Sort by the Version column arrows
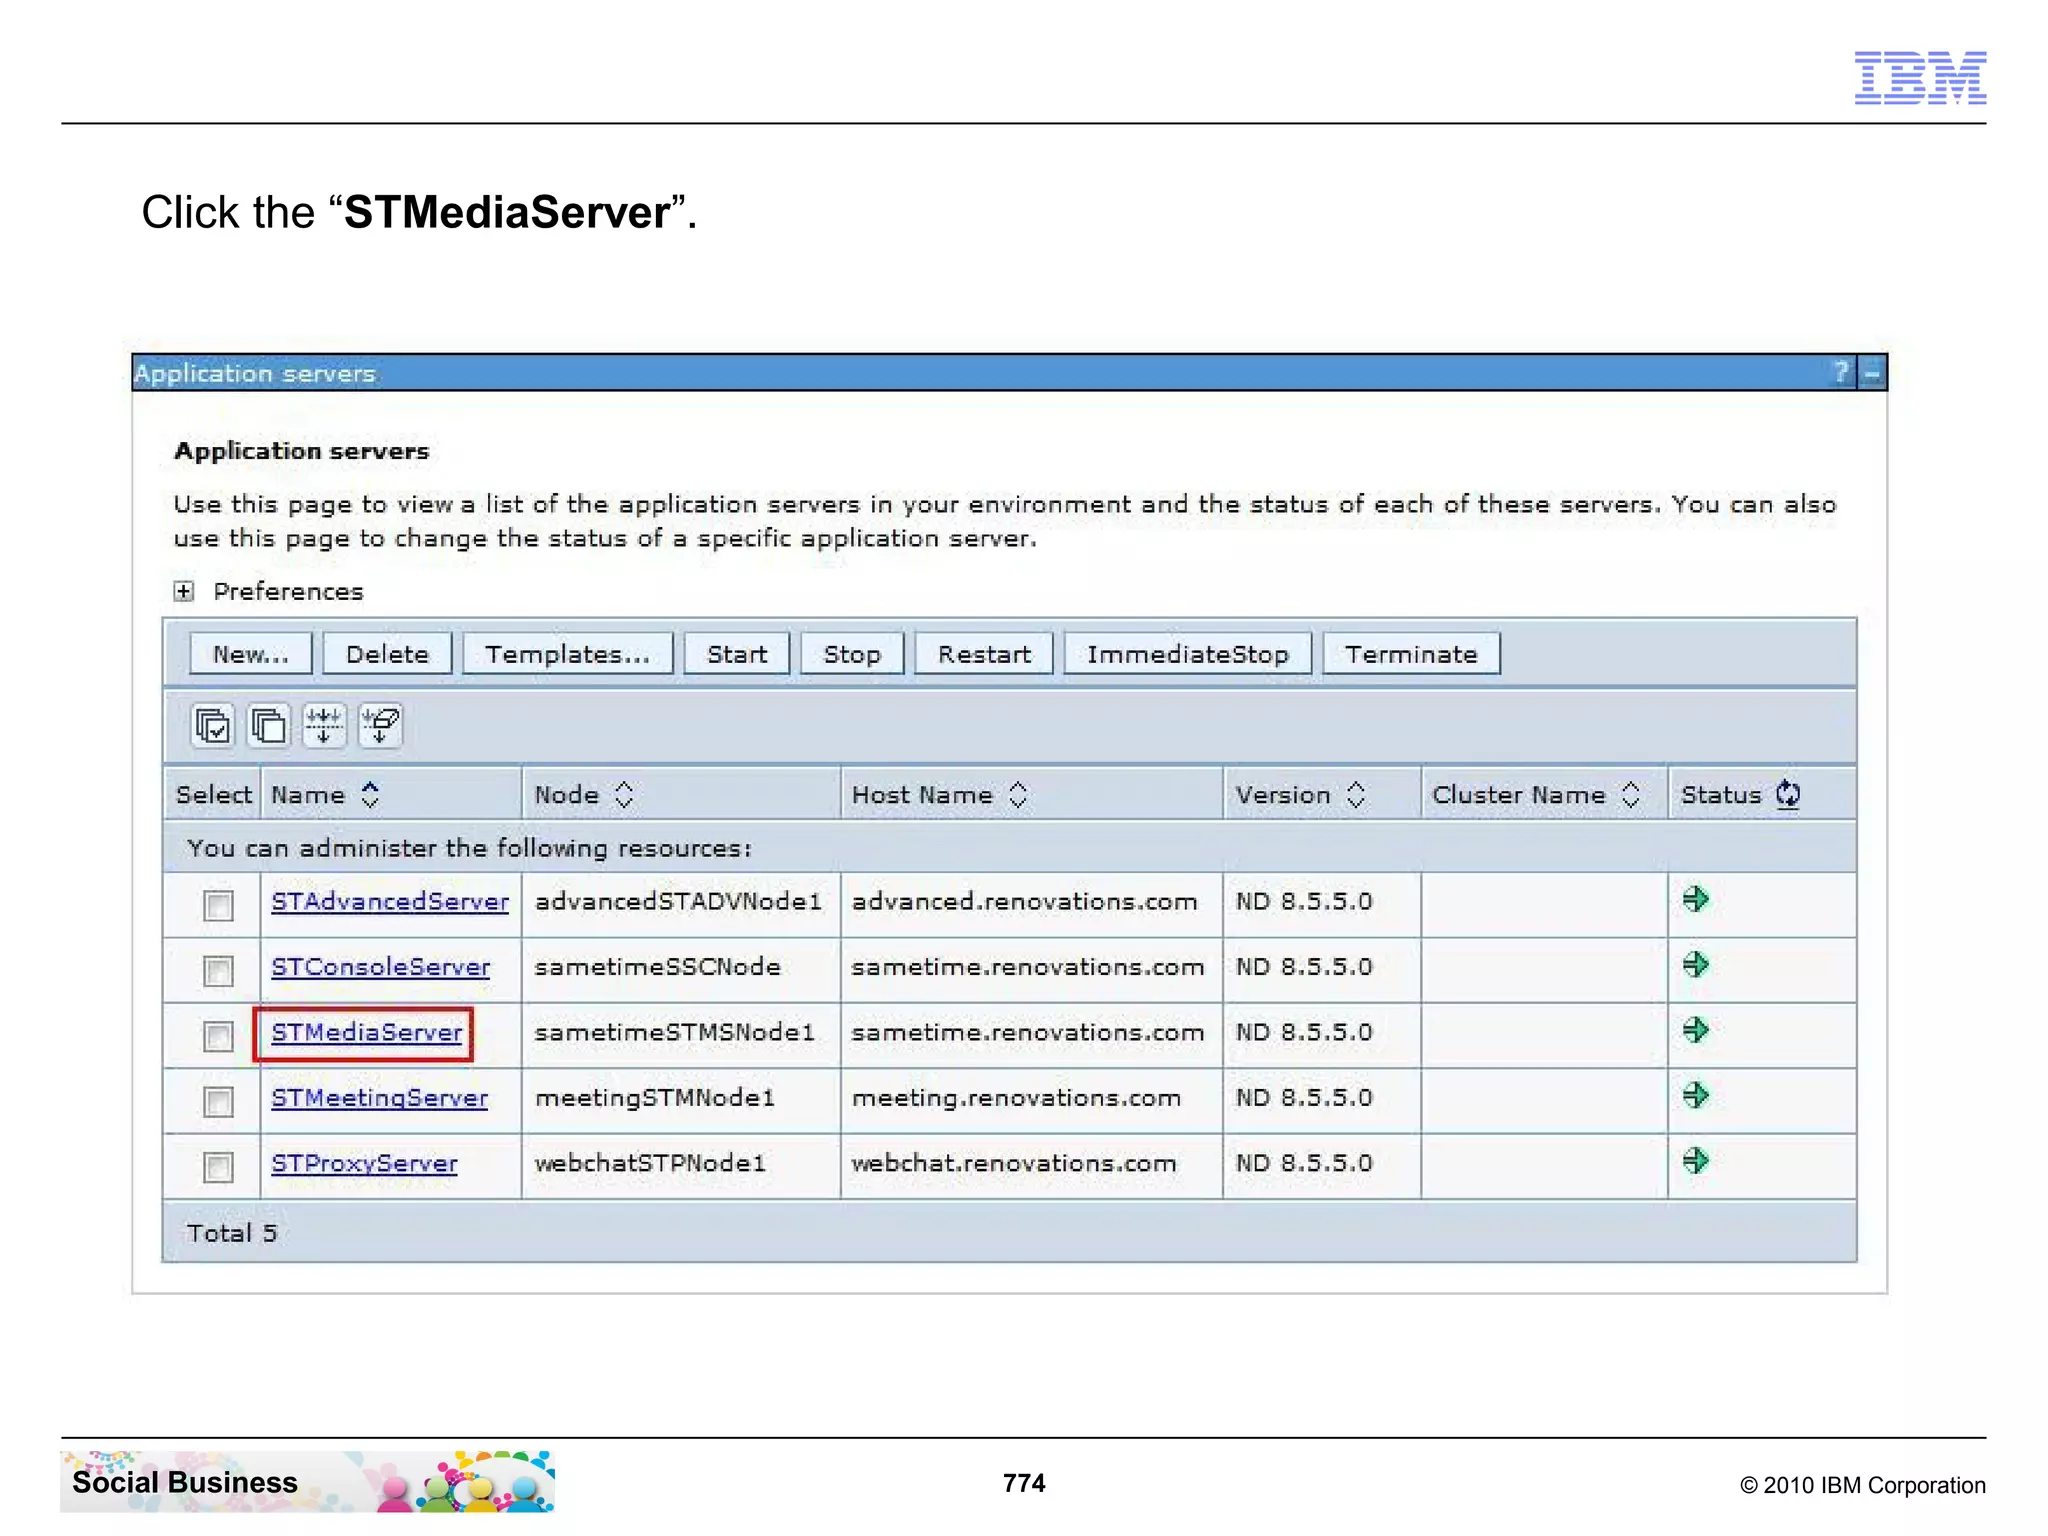 (x=1356, y=795)
